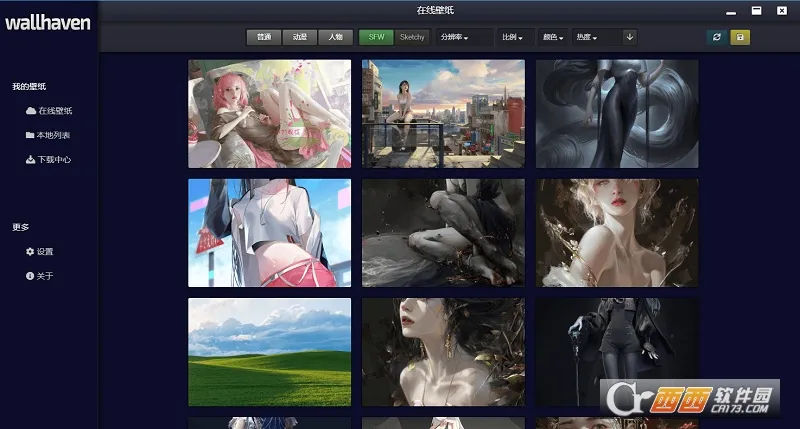The image size is (800, 429).
Task: Open the green grass field wallpaper thumbnail
Action: pos(269,351)
